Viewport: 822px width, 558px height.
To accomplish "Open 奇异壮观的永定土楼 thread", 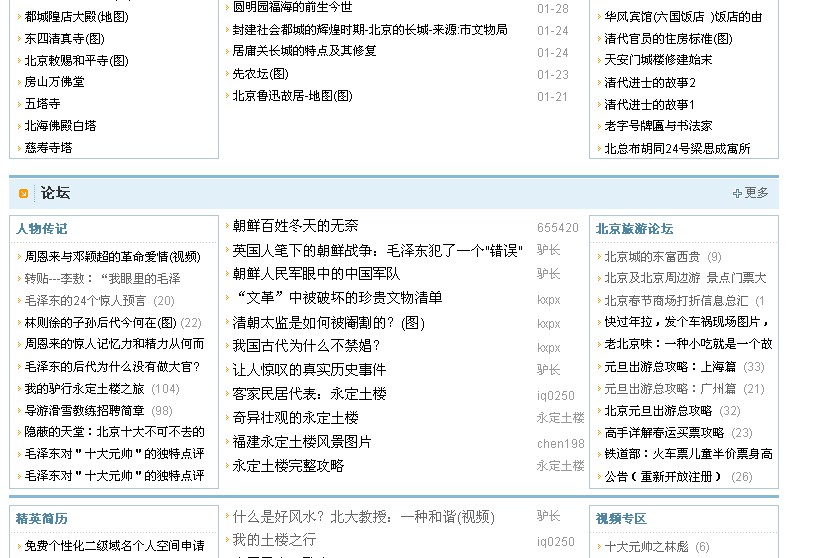I will (295, 418).
